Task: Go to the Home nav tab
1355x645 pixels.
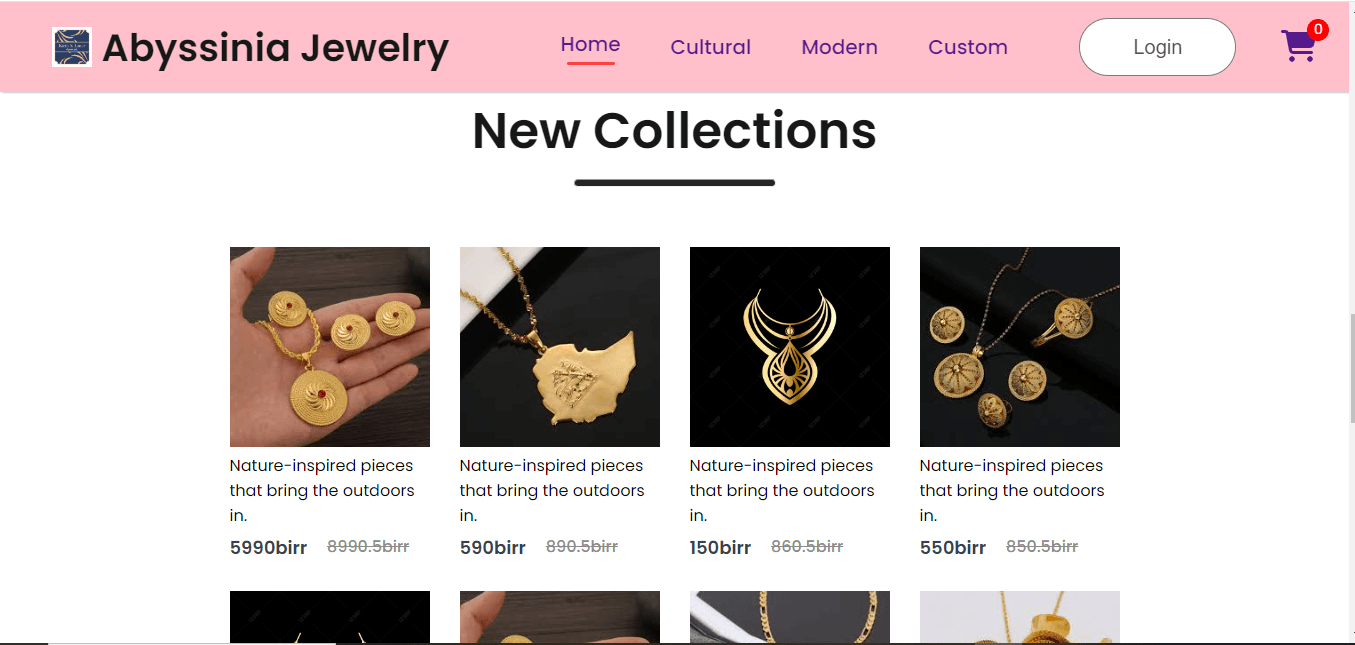Action: [590, 45]
